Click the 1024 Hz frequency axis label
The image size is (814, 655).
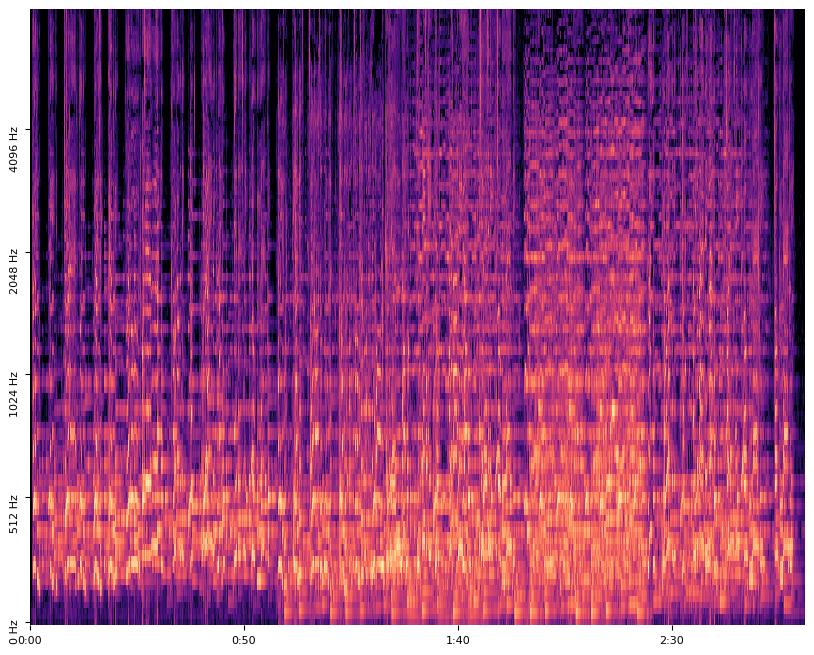(x=13, y=394)
